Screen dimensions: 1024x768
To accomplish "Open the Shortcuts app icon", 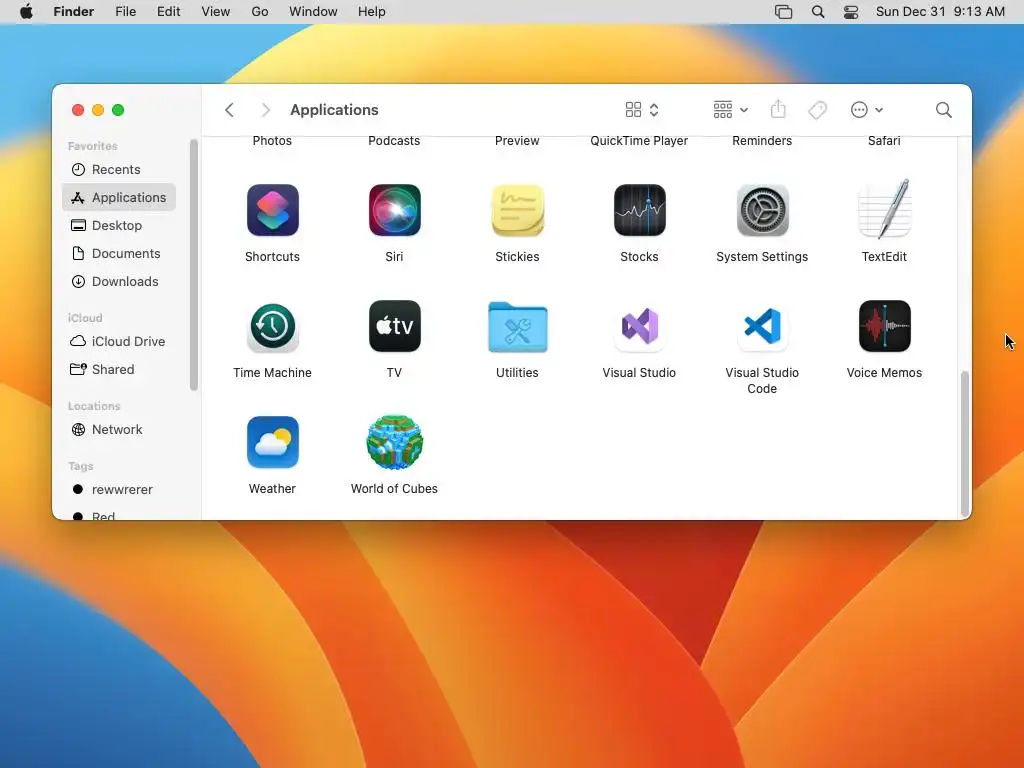I will (272, 210).
